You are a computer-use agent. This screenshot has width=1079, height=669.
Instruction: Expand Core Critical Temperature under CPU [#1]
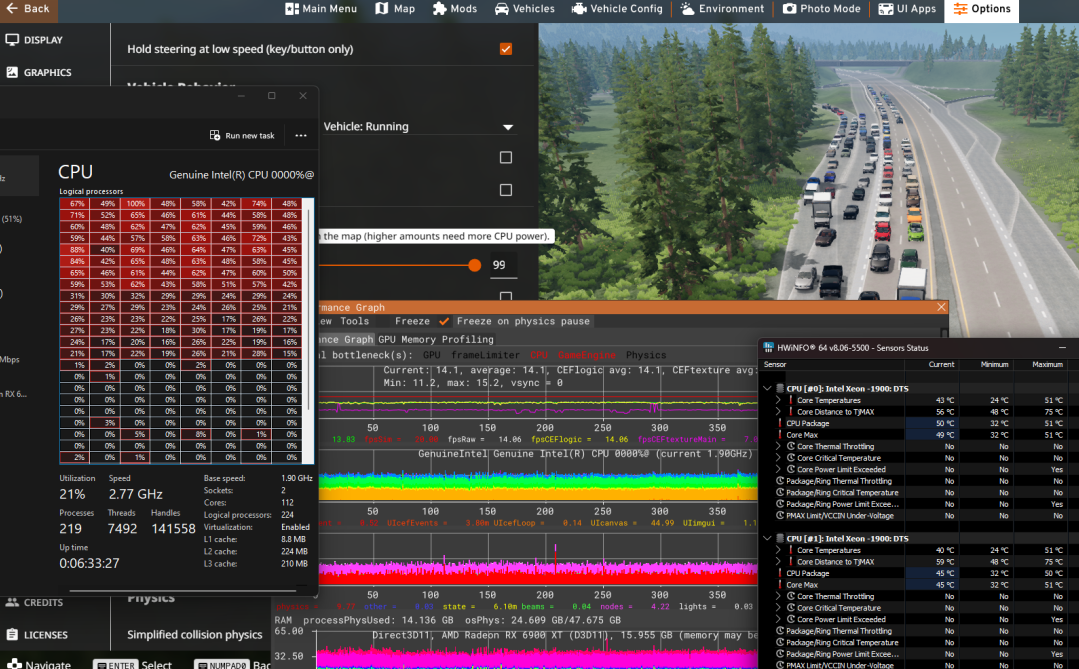(x=779, y=608)
